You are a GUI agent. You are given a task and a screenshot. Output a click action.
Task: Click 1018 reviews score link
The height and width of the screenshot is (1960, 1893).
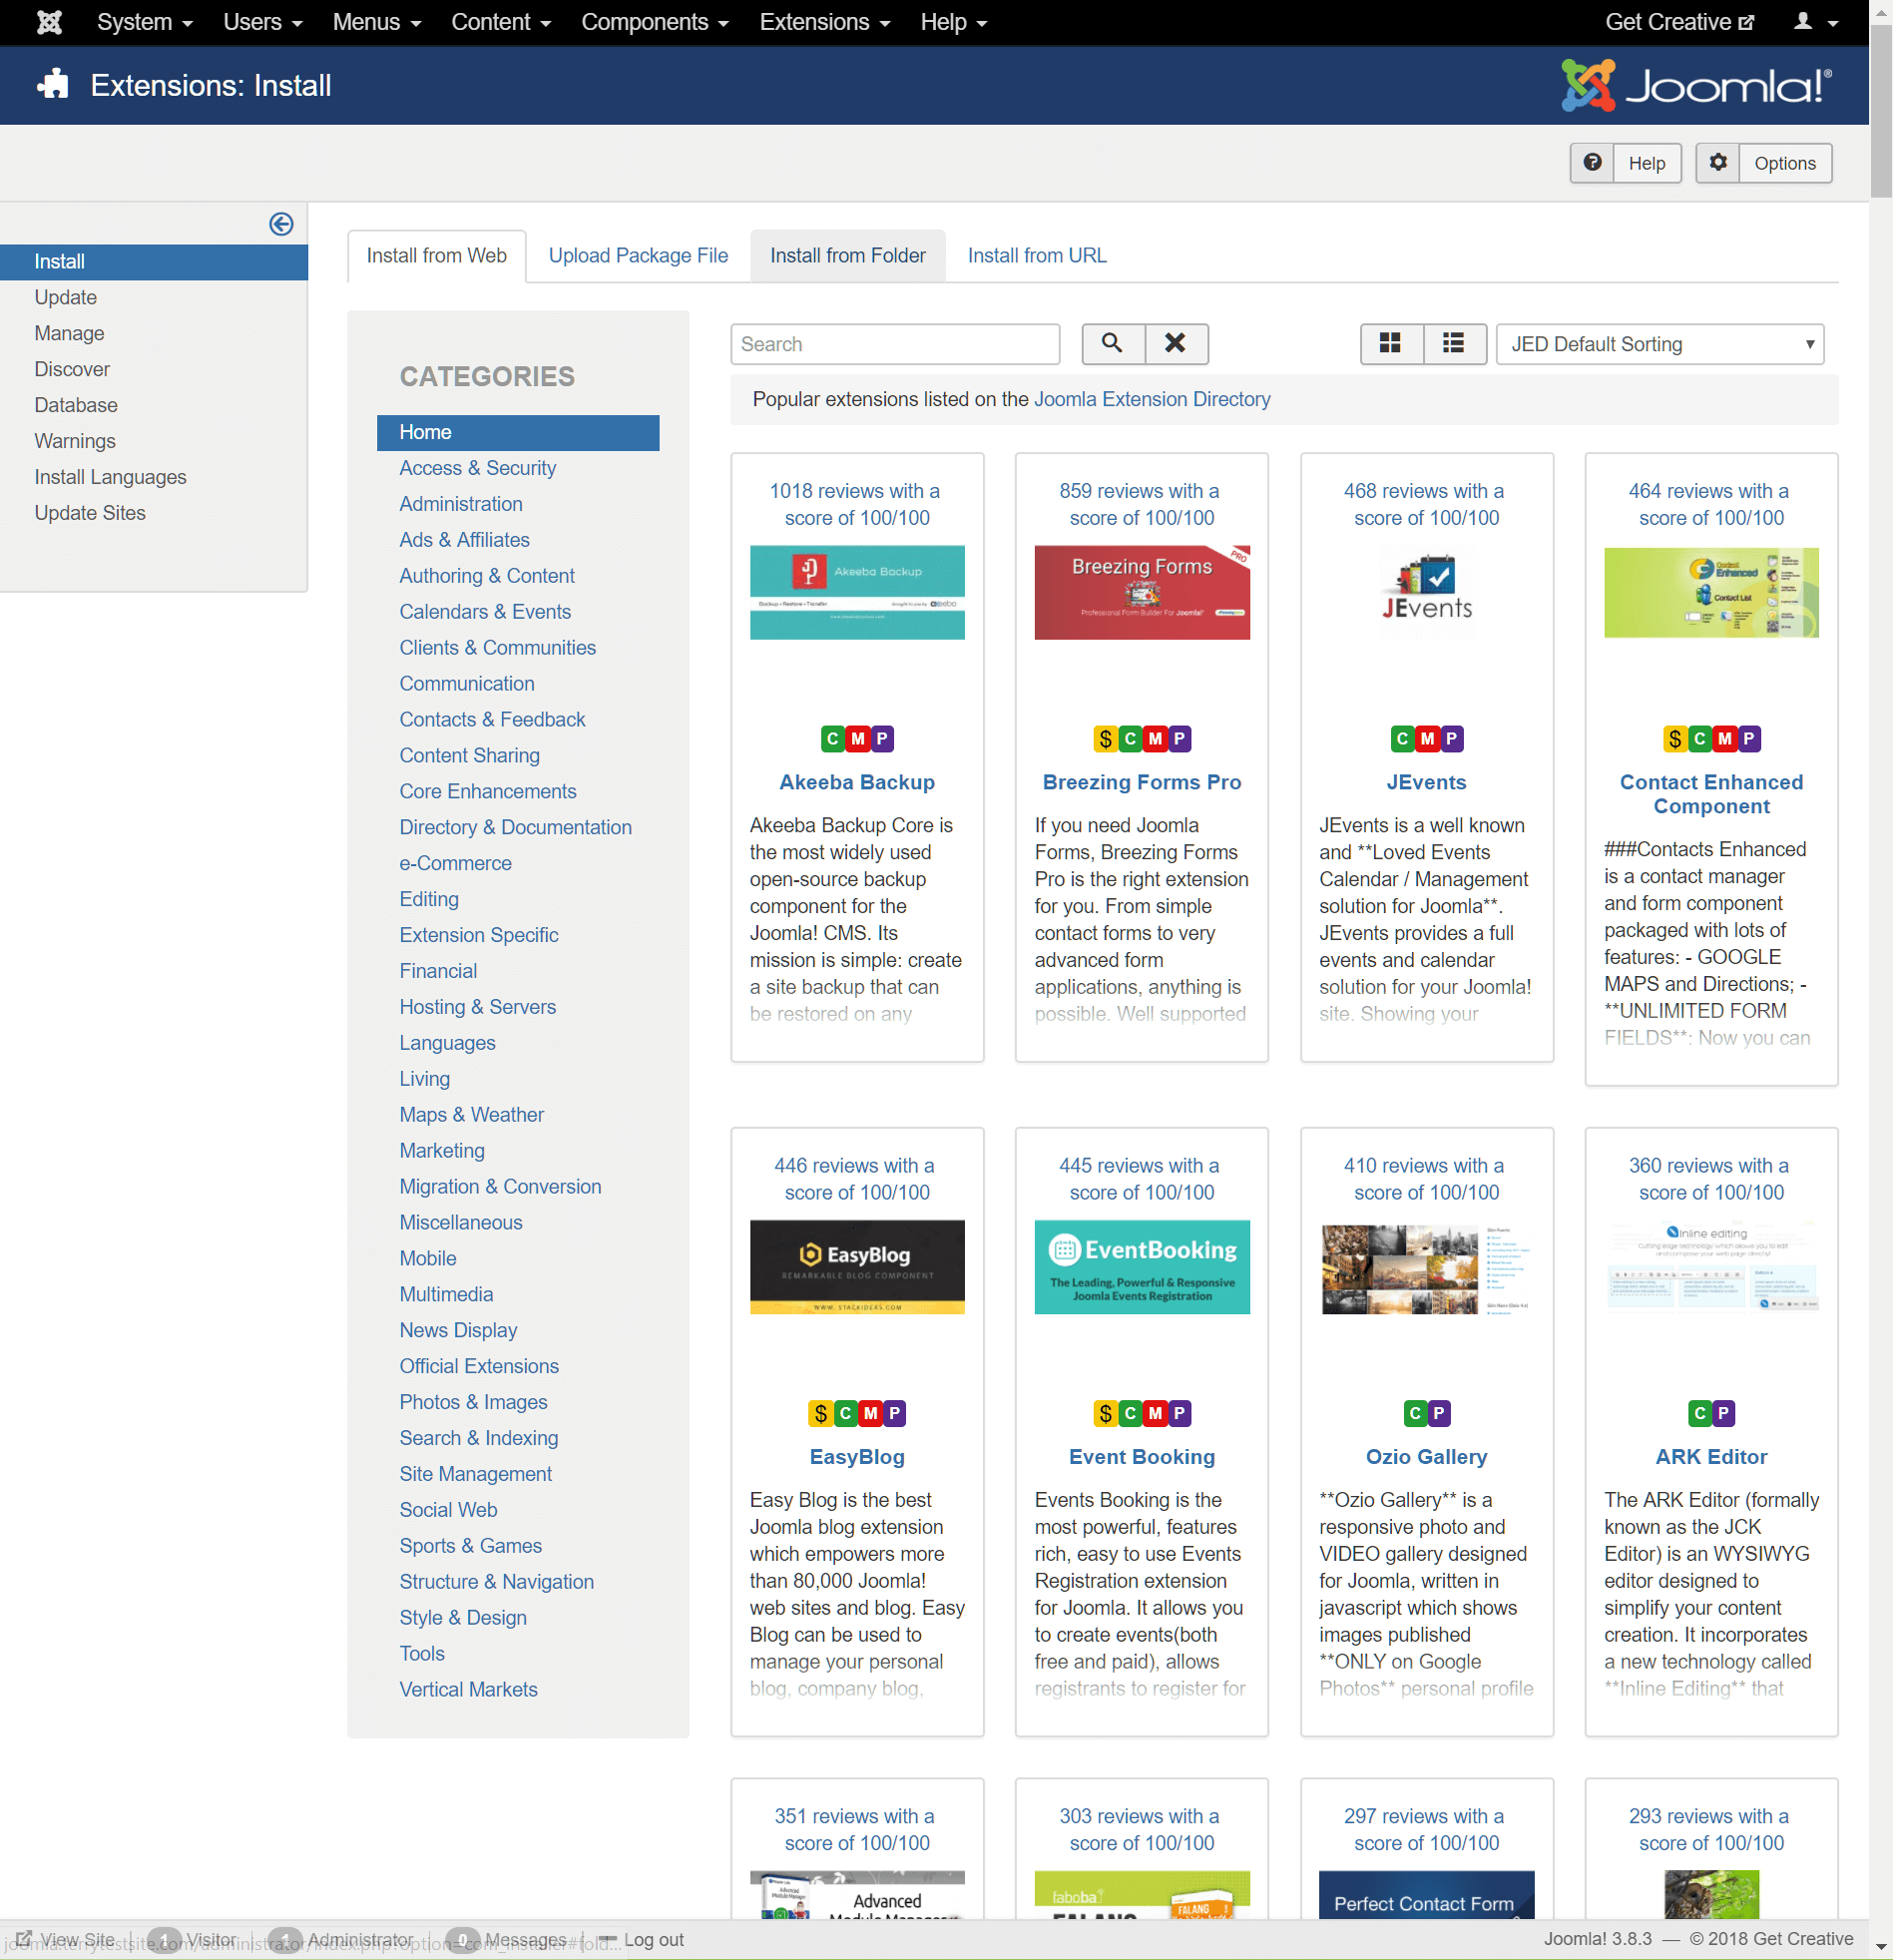[856, 504]
